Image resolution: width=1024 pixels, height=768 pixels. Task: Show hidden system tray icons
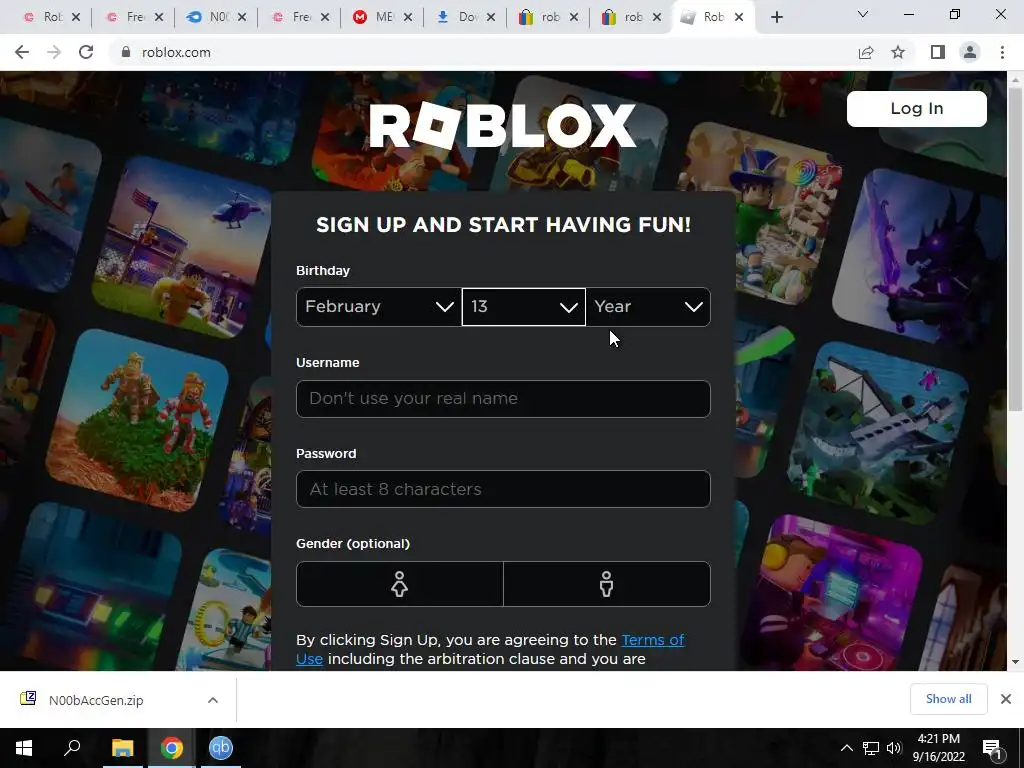[846, 748]
